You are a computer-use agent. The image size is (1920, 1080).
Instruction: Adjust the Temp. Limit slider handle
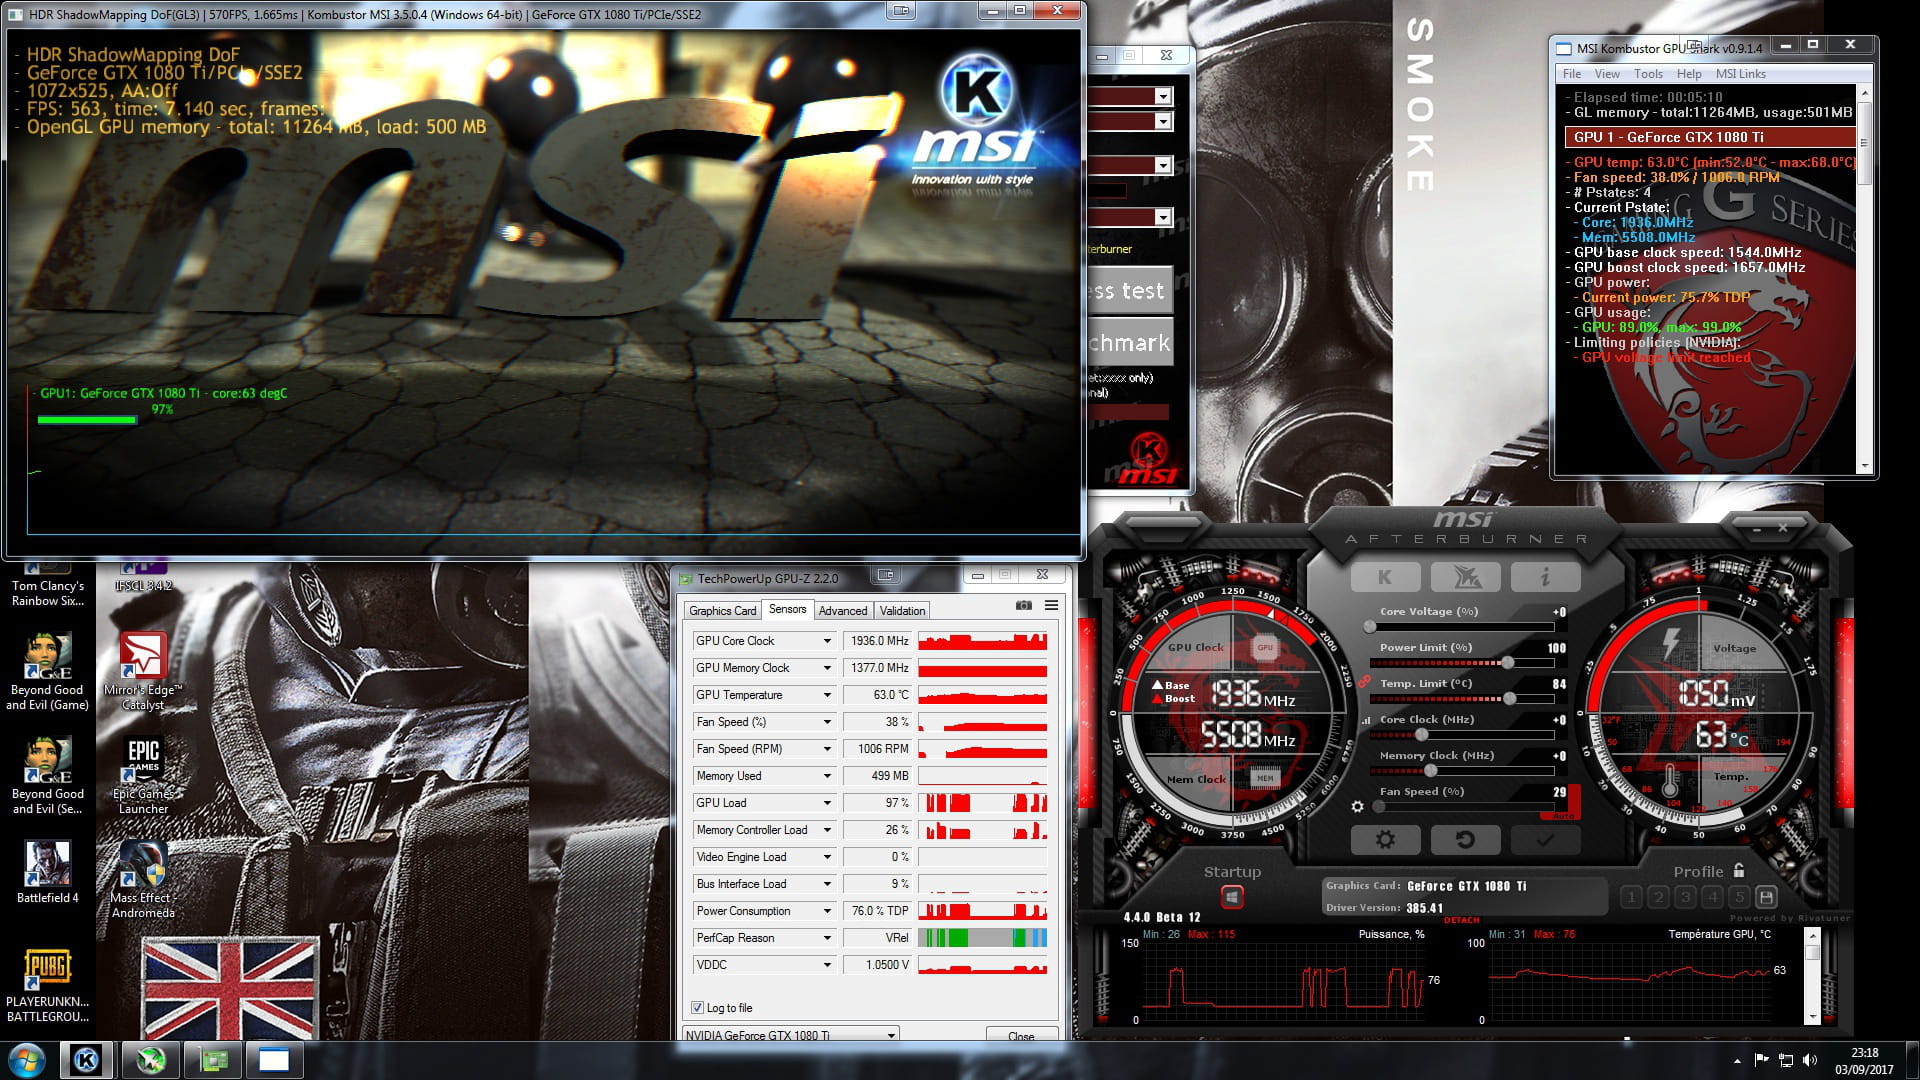click(x=1509, y=699)
